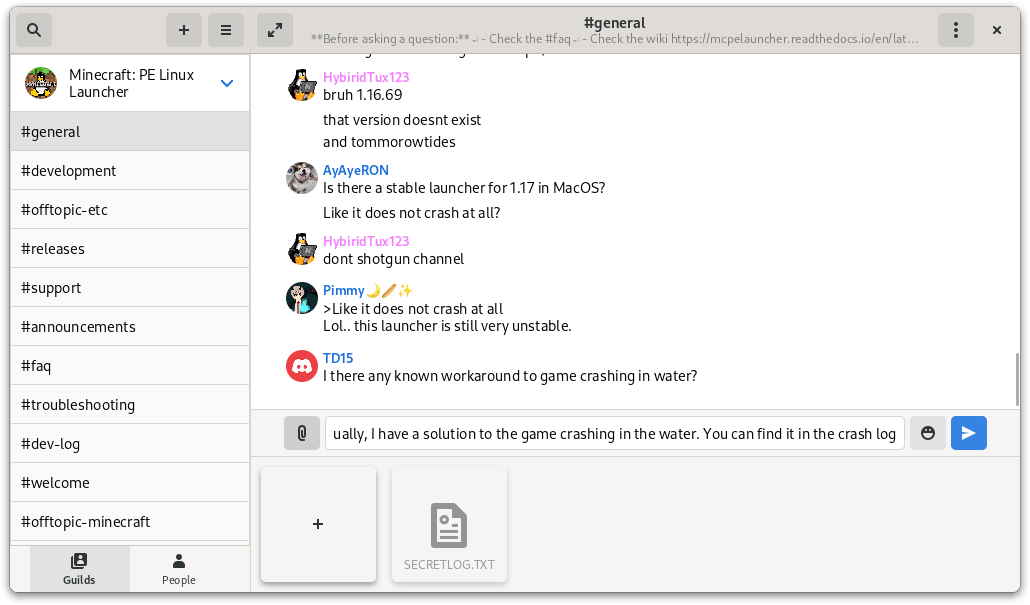Open the #development channel
1030x605 pixels.
click(130, 171)
